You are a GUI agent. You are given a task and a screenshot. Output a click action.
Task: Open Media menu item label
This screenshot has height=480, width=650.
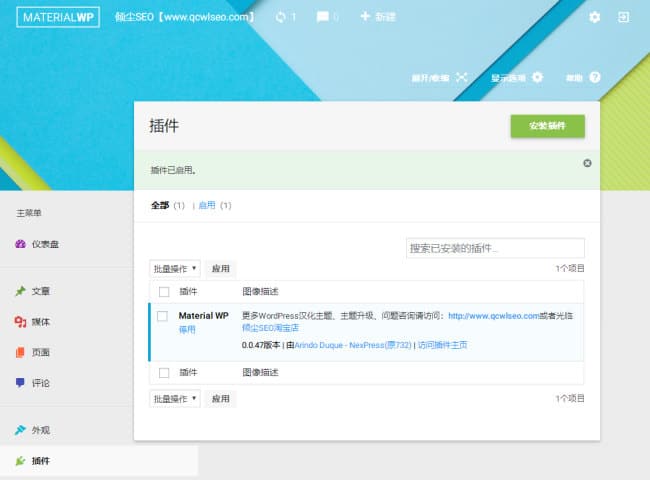point(41,322)
